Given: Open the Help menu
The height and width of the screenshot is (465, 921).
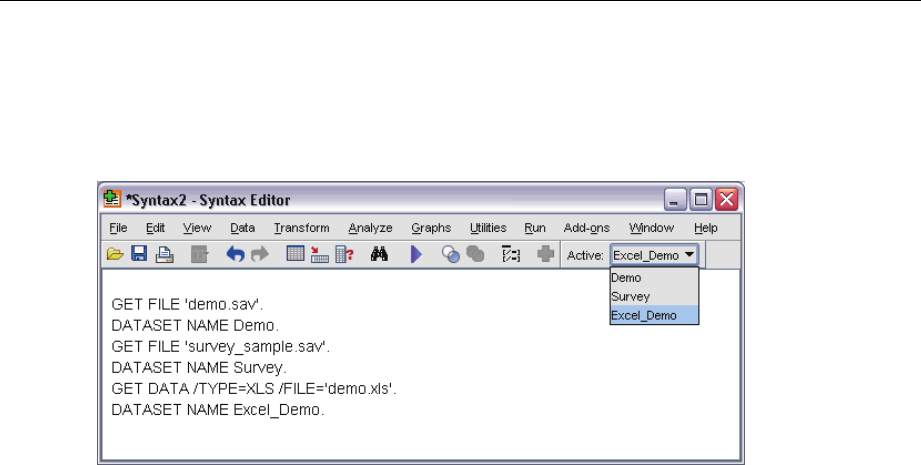Looking at the screenshot, I should (705, 228).
